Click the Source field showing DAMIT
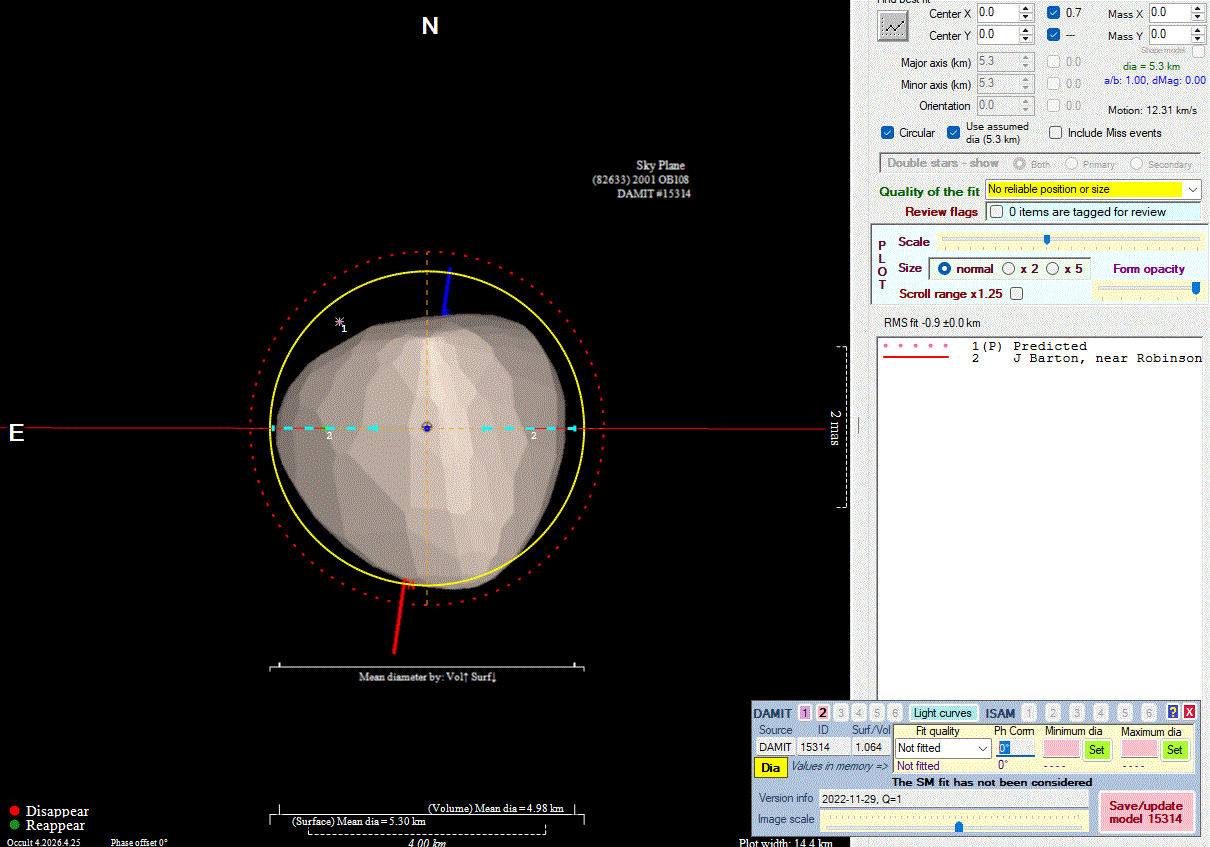 click(x=775, y=748)
